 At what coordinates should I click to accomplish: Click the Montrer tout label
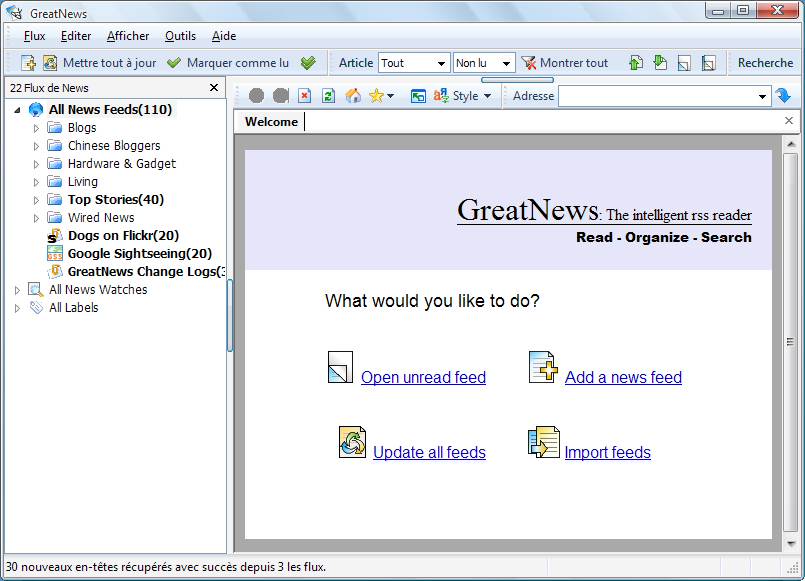[x=573, y=63]
